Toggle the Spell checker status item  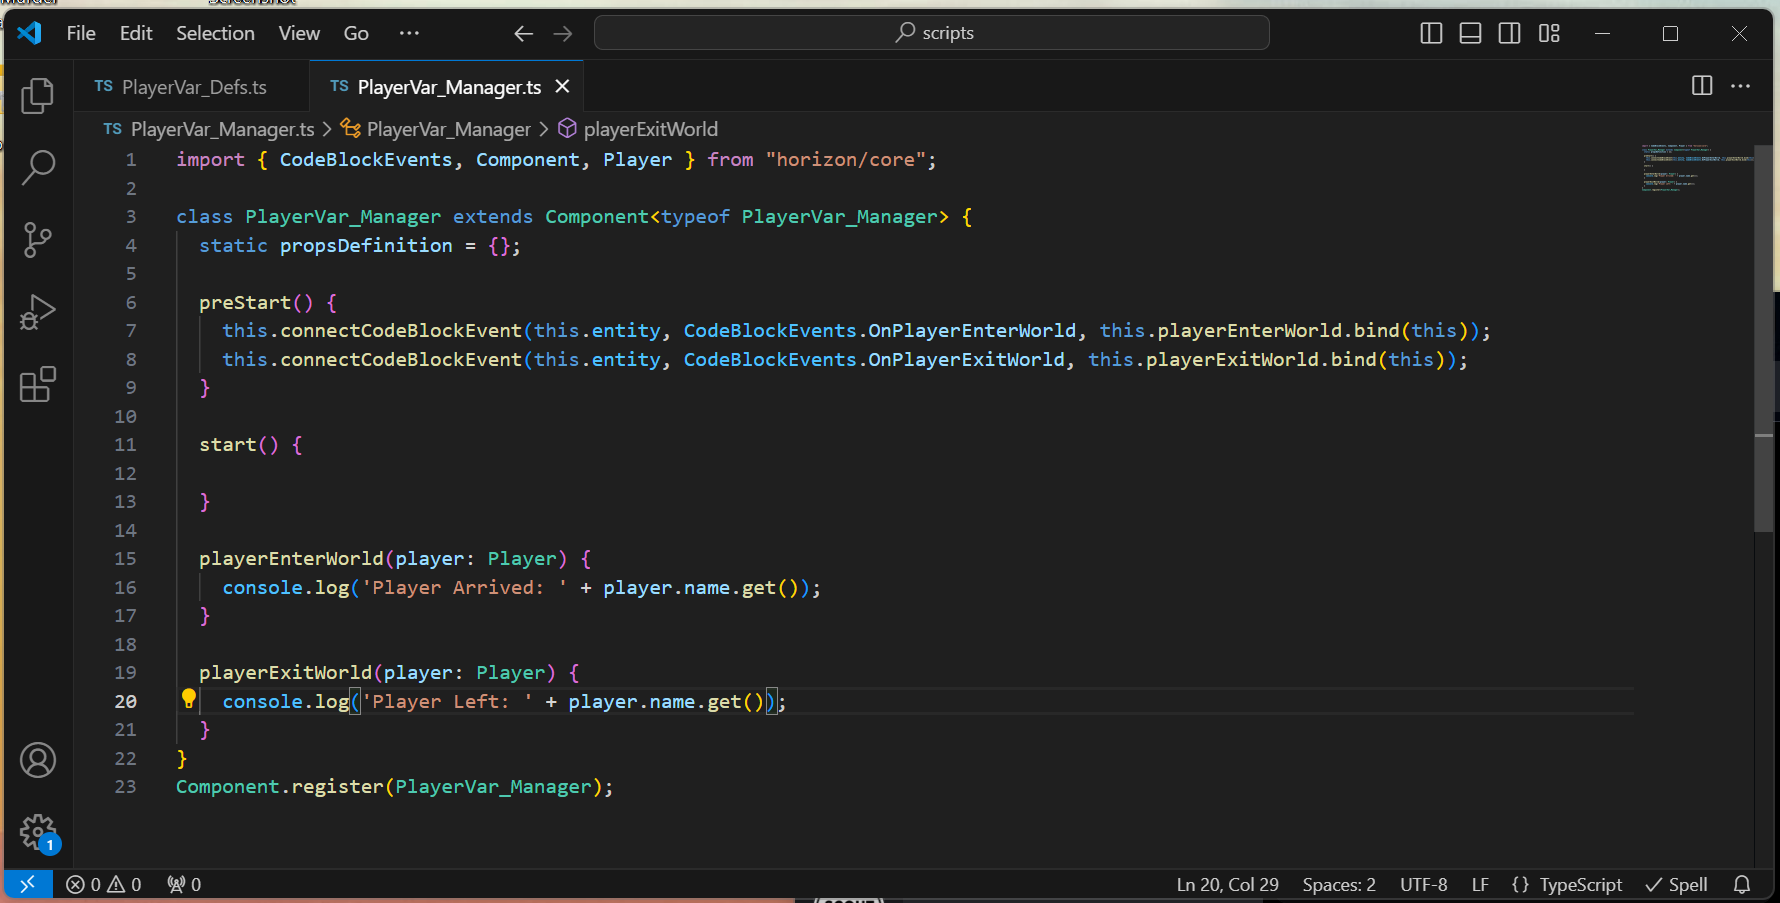(1677, 884)
